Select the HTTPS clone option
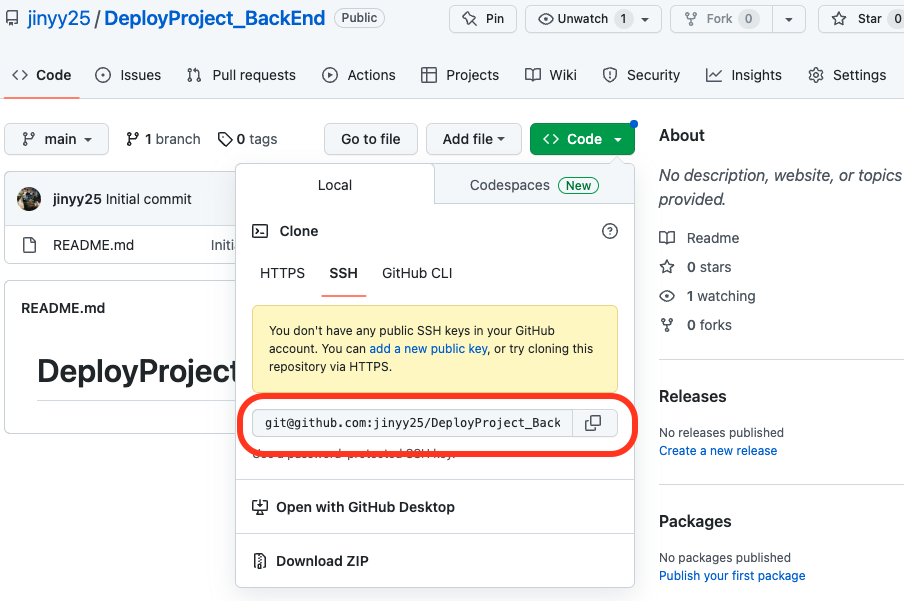The image size is (904, 601). (282, 273)
